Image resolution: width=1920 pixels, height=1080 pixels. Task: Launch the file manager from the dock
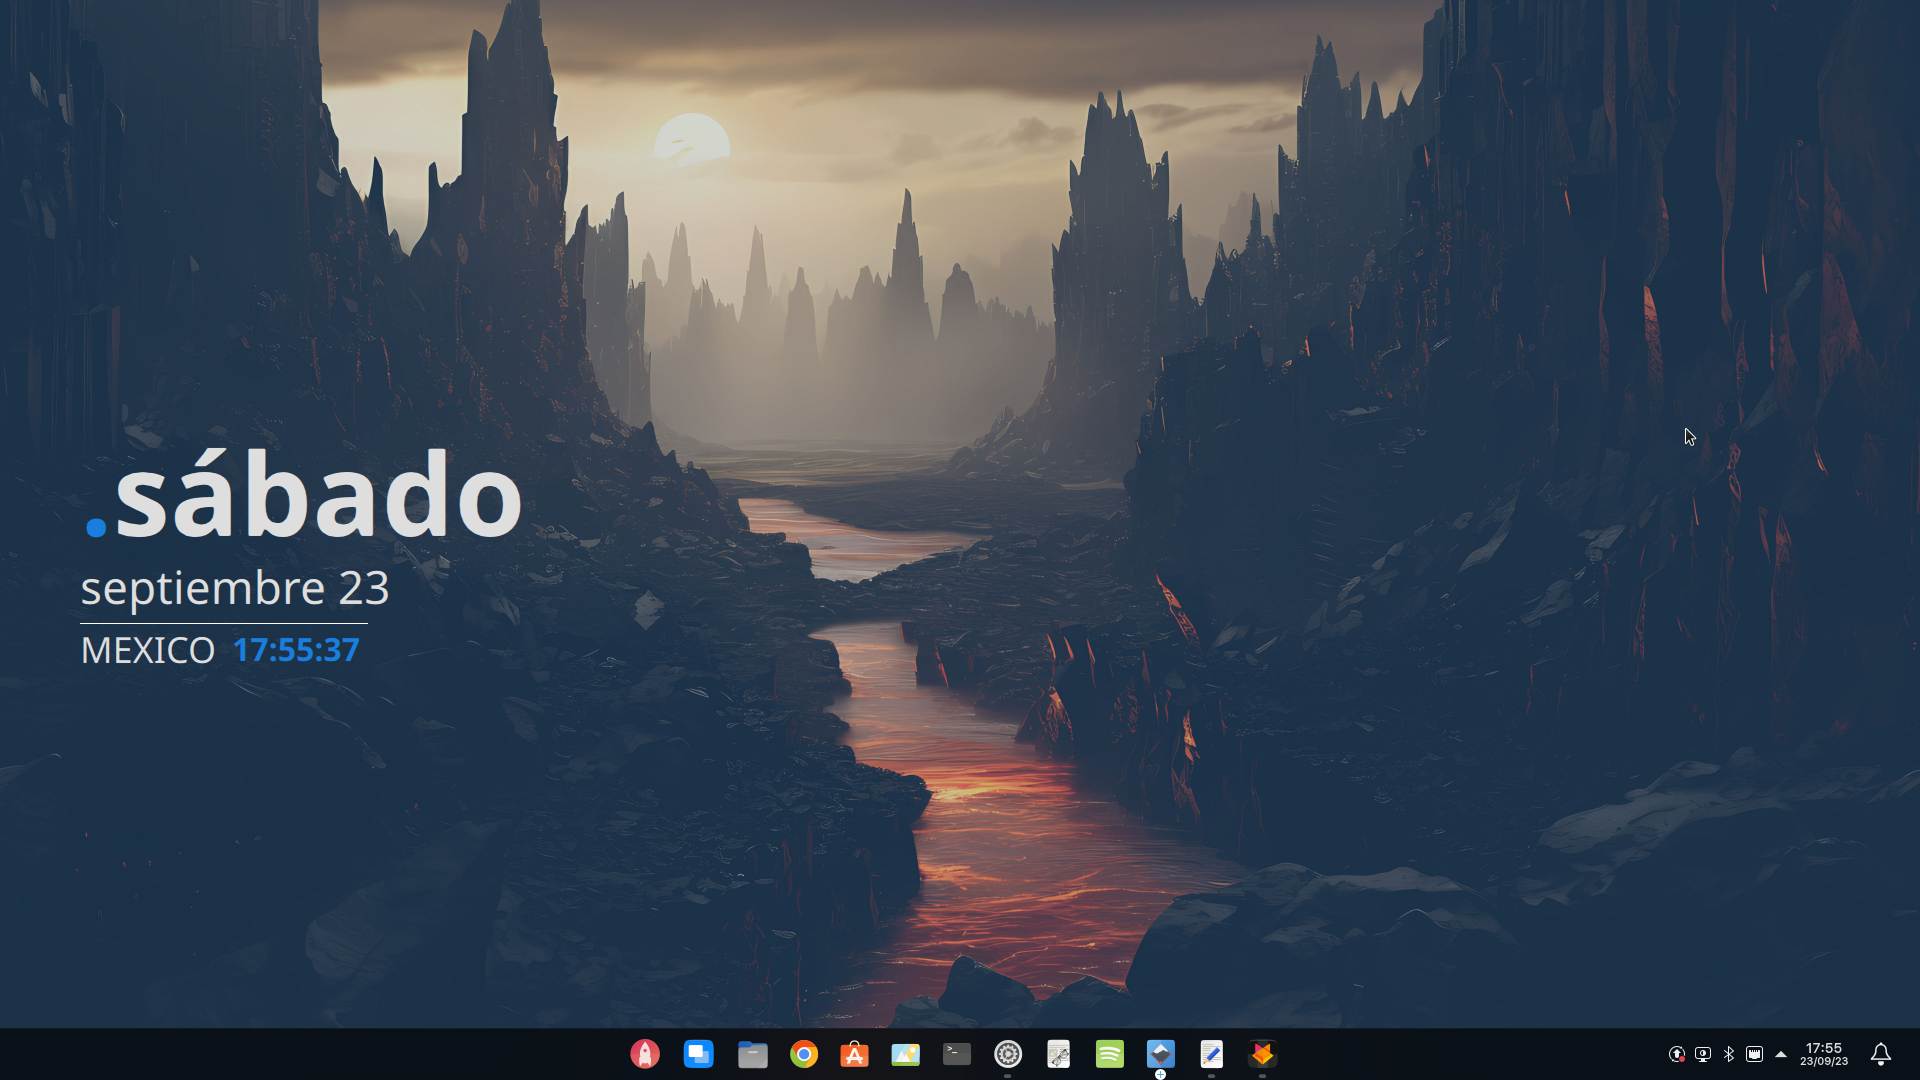point(752,1054)
